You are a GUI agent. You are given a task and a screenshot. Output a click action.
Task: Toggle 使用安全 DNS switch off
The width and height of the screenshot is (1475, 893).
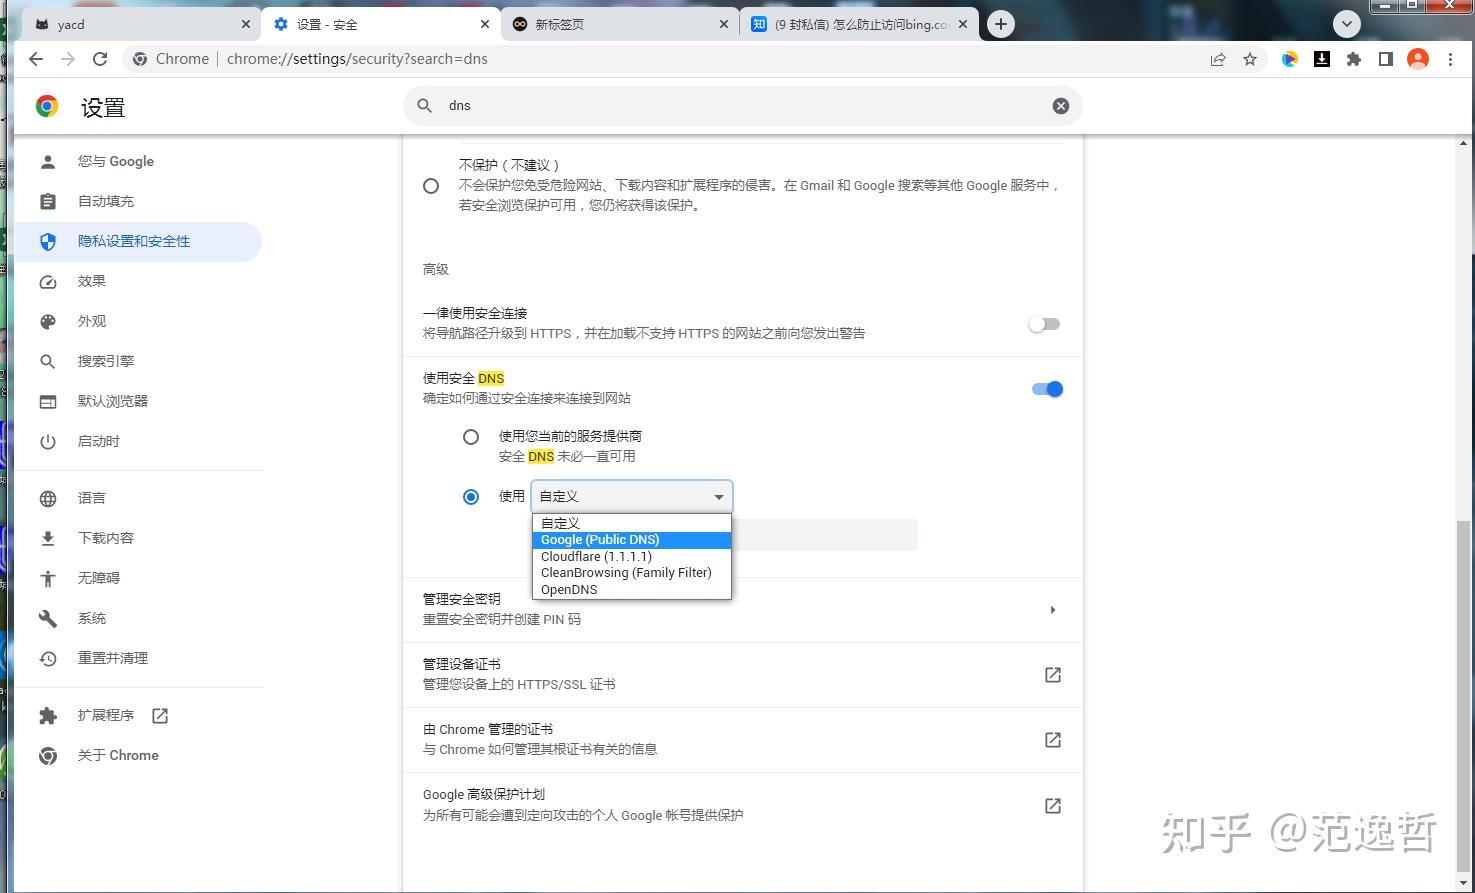[1047, 389]
